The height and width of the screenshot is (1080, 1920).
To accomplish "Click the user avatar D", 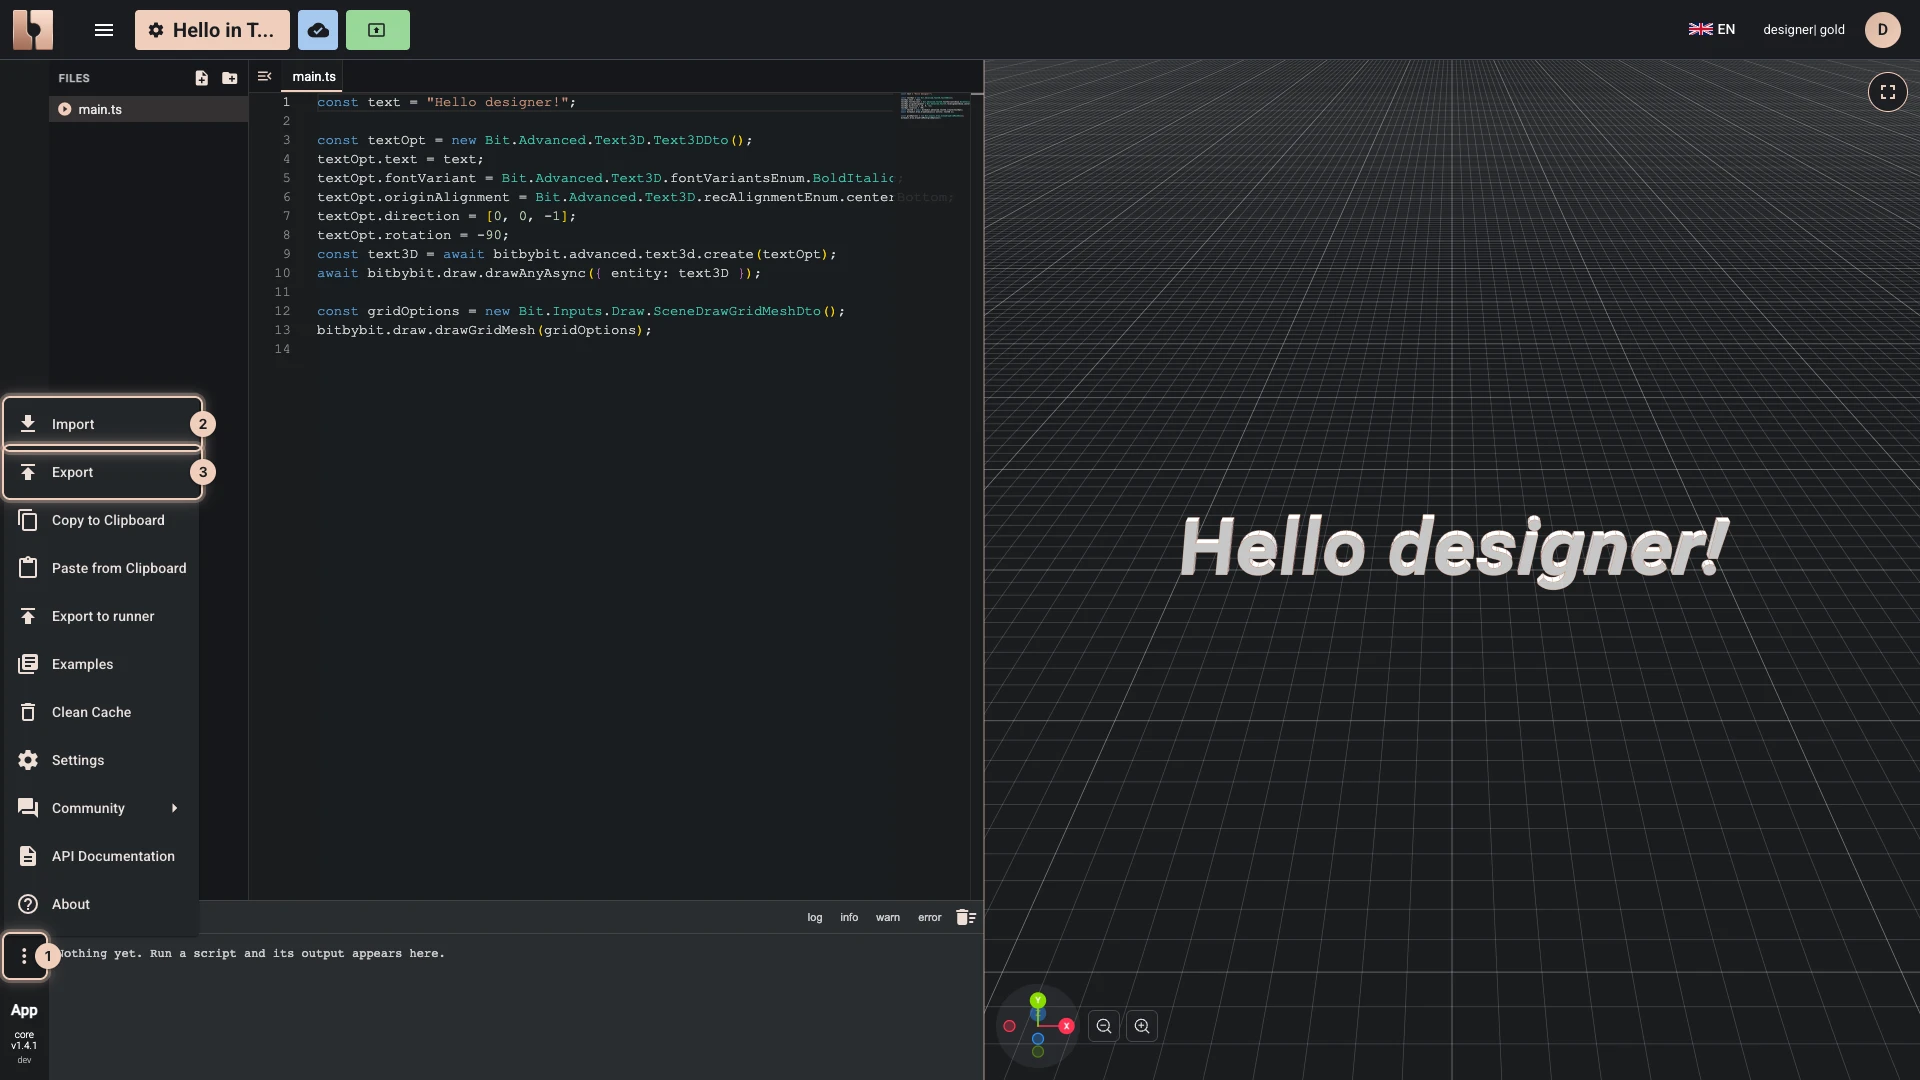I will pyautogui.click(x=1882, y=30).
